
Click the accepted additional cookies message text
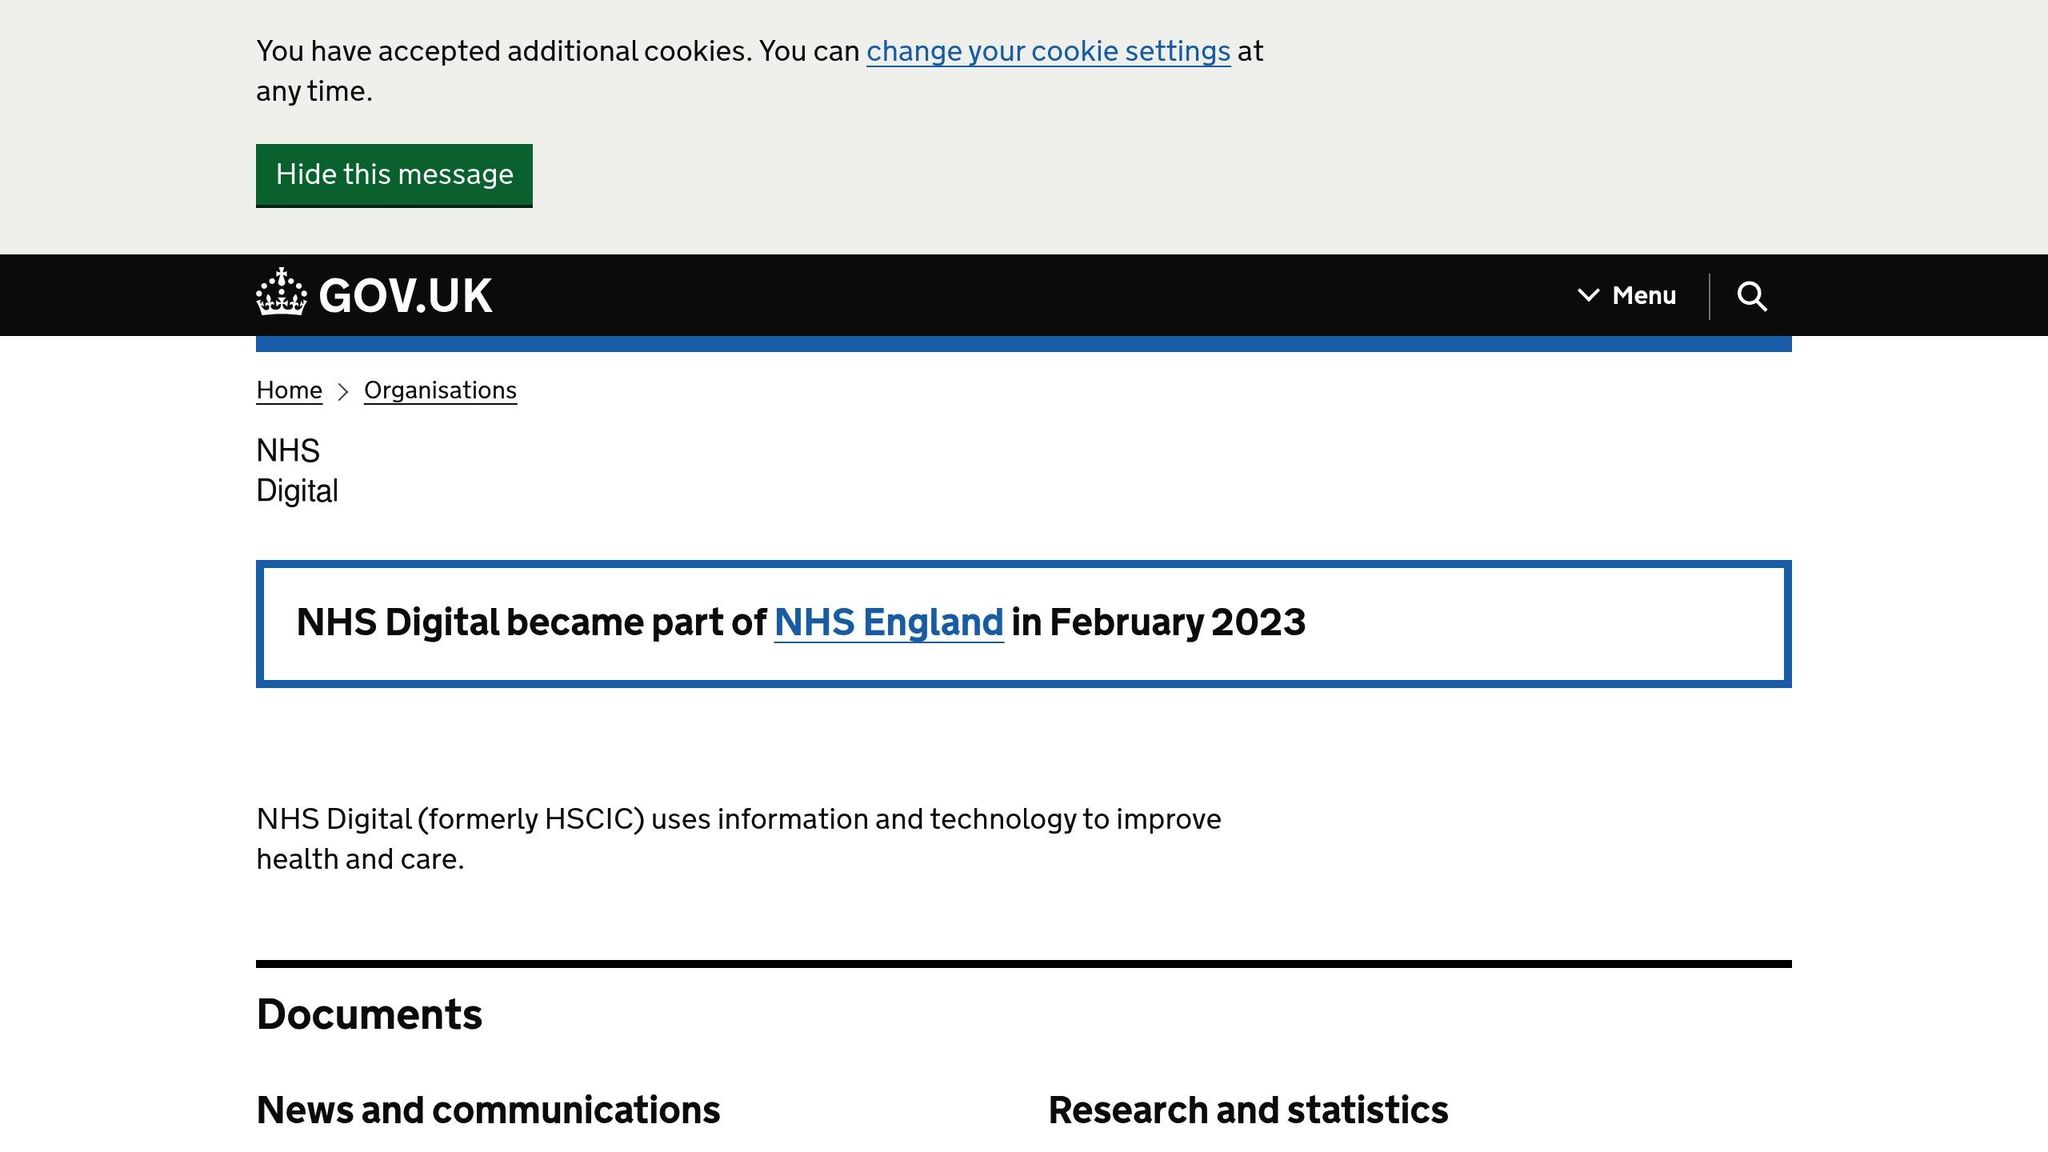click(760, 71)
